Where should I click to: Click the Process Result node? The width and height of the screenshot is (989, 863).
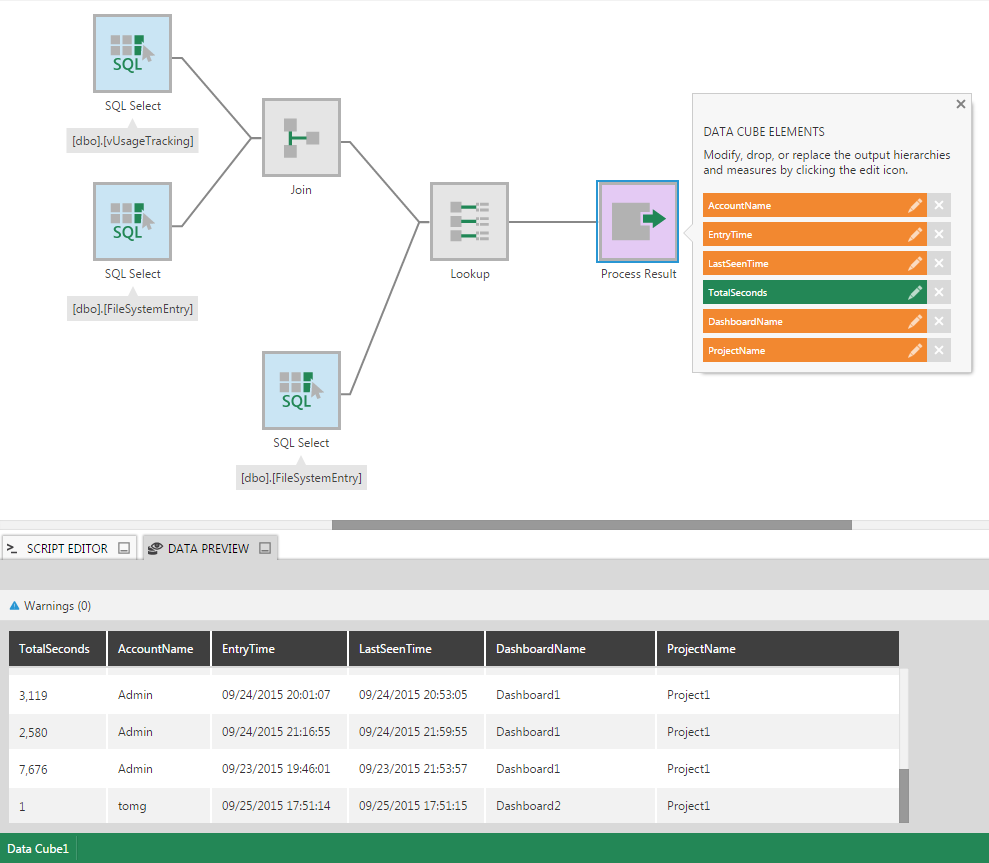pos(638,221)
